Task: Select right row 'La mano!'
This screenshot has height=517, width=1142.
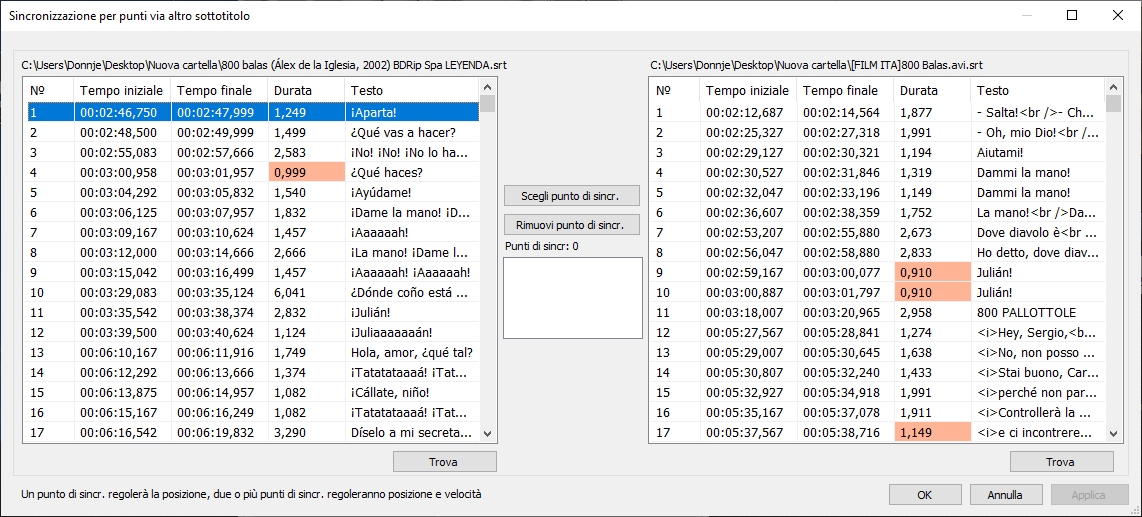Action: pos(878,213)
